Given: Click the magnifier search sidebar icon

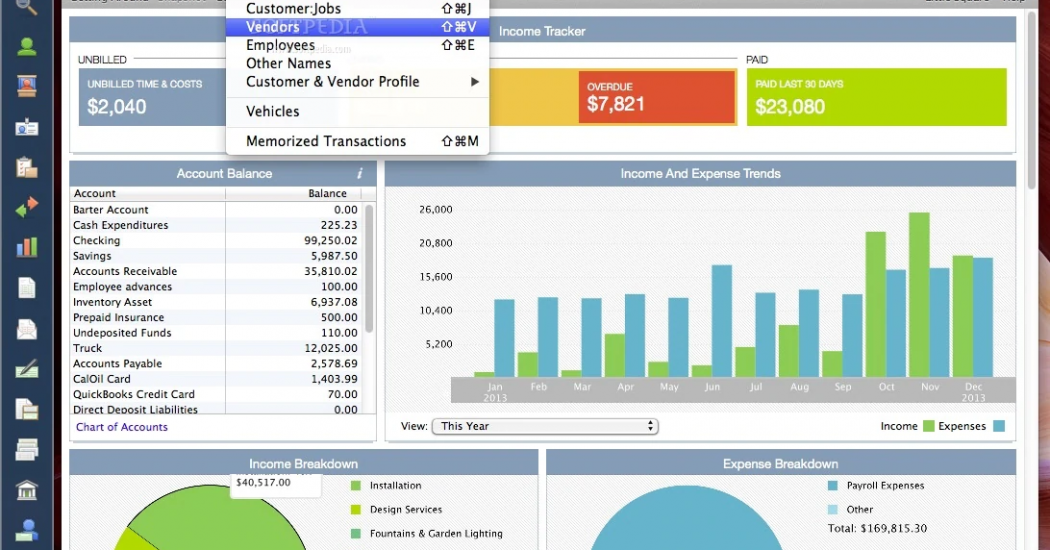Looking at the screenshot, I should [x=27, y=7].
